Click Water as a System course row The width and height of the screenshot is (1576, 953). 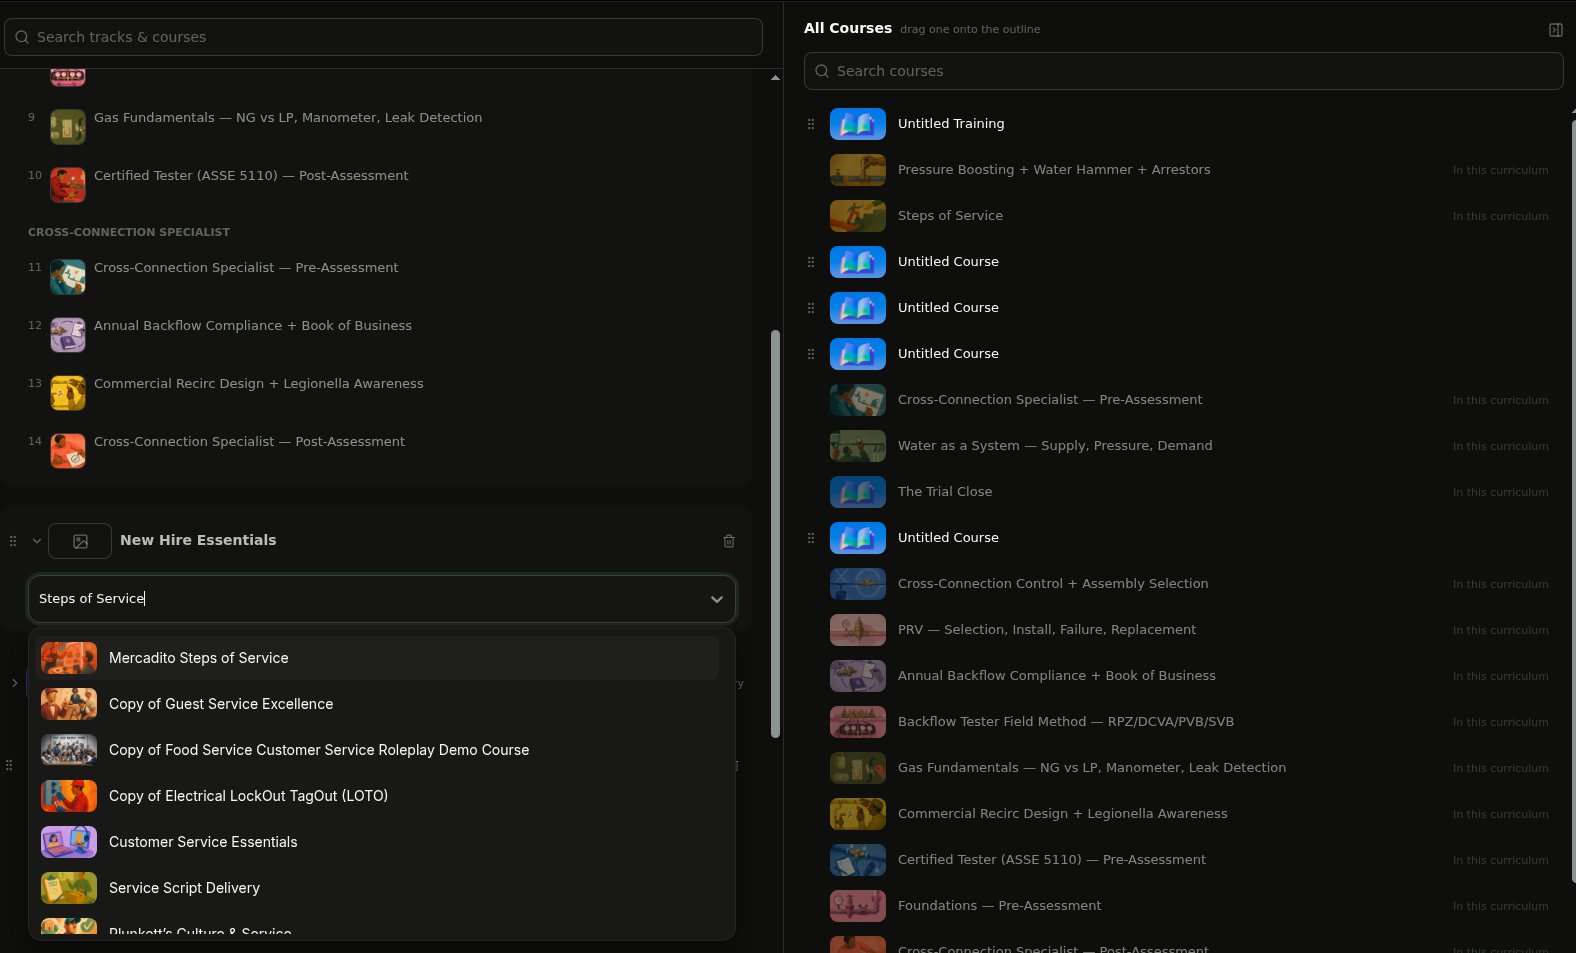click(x=1183, y=446)
